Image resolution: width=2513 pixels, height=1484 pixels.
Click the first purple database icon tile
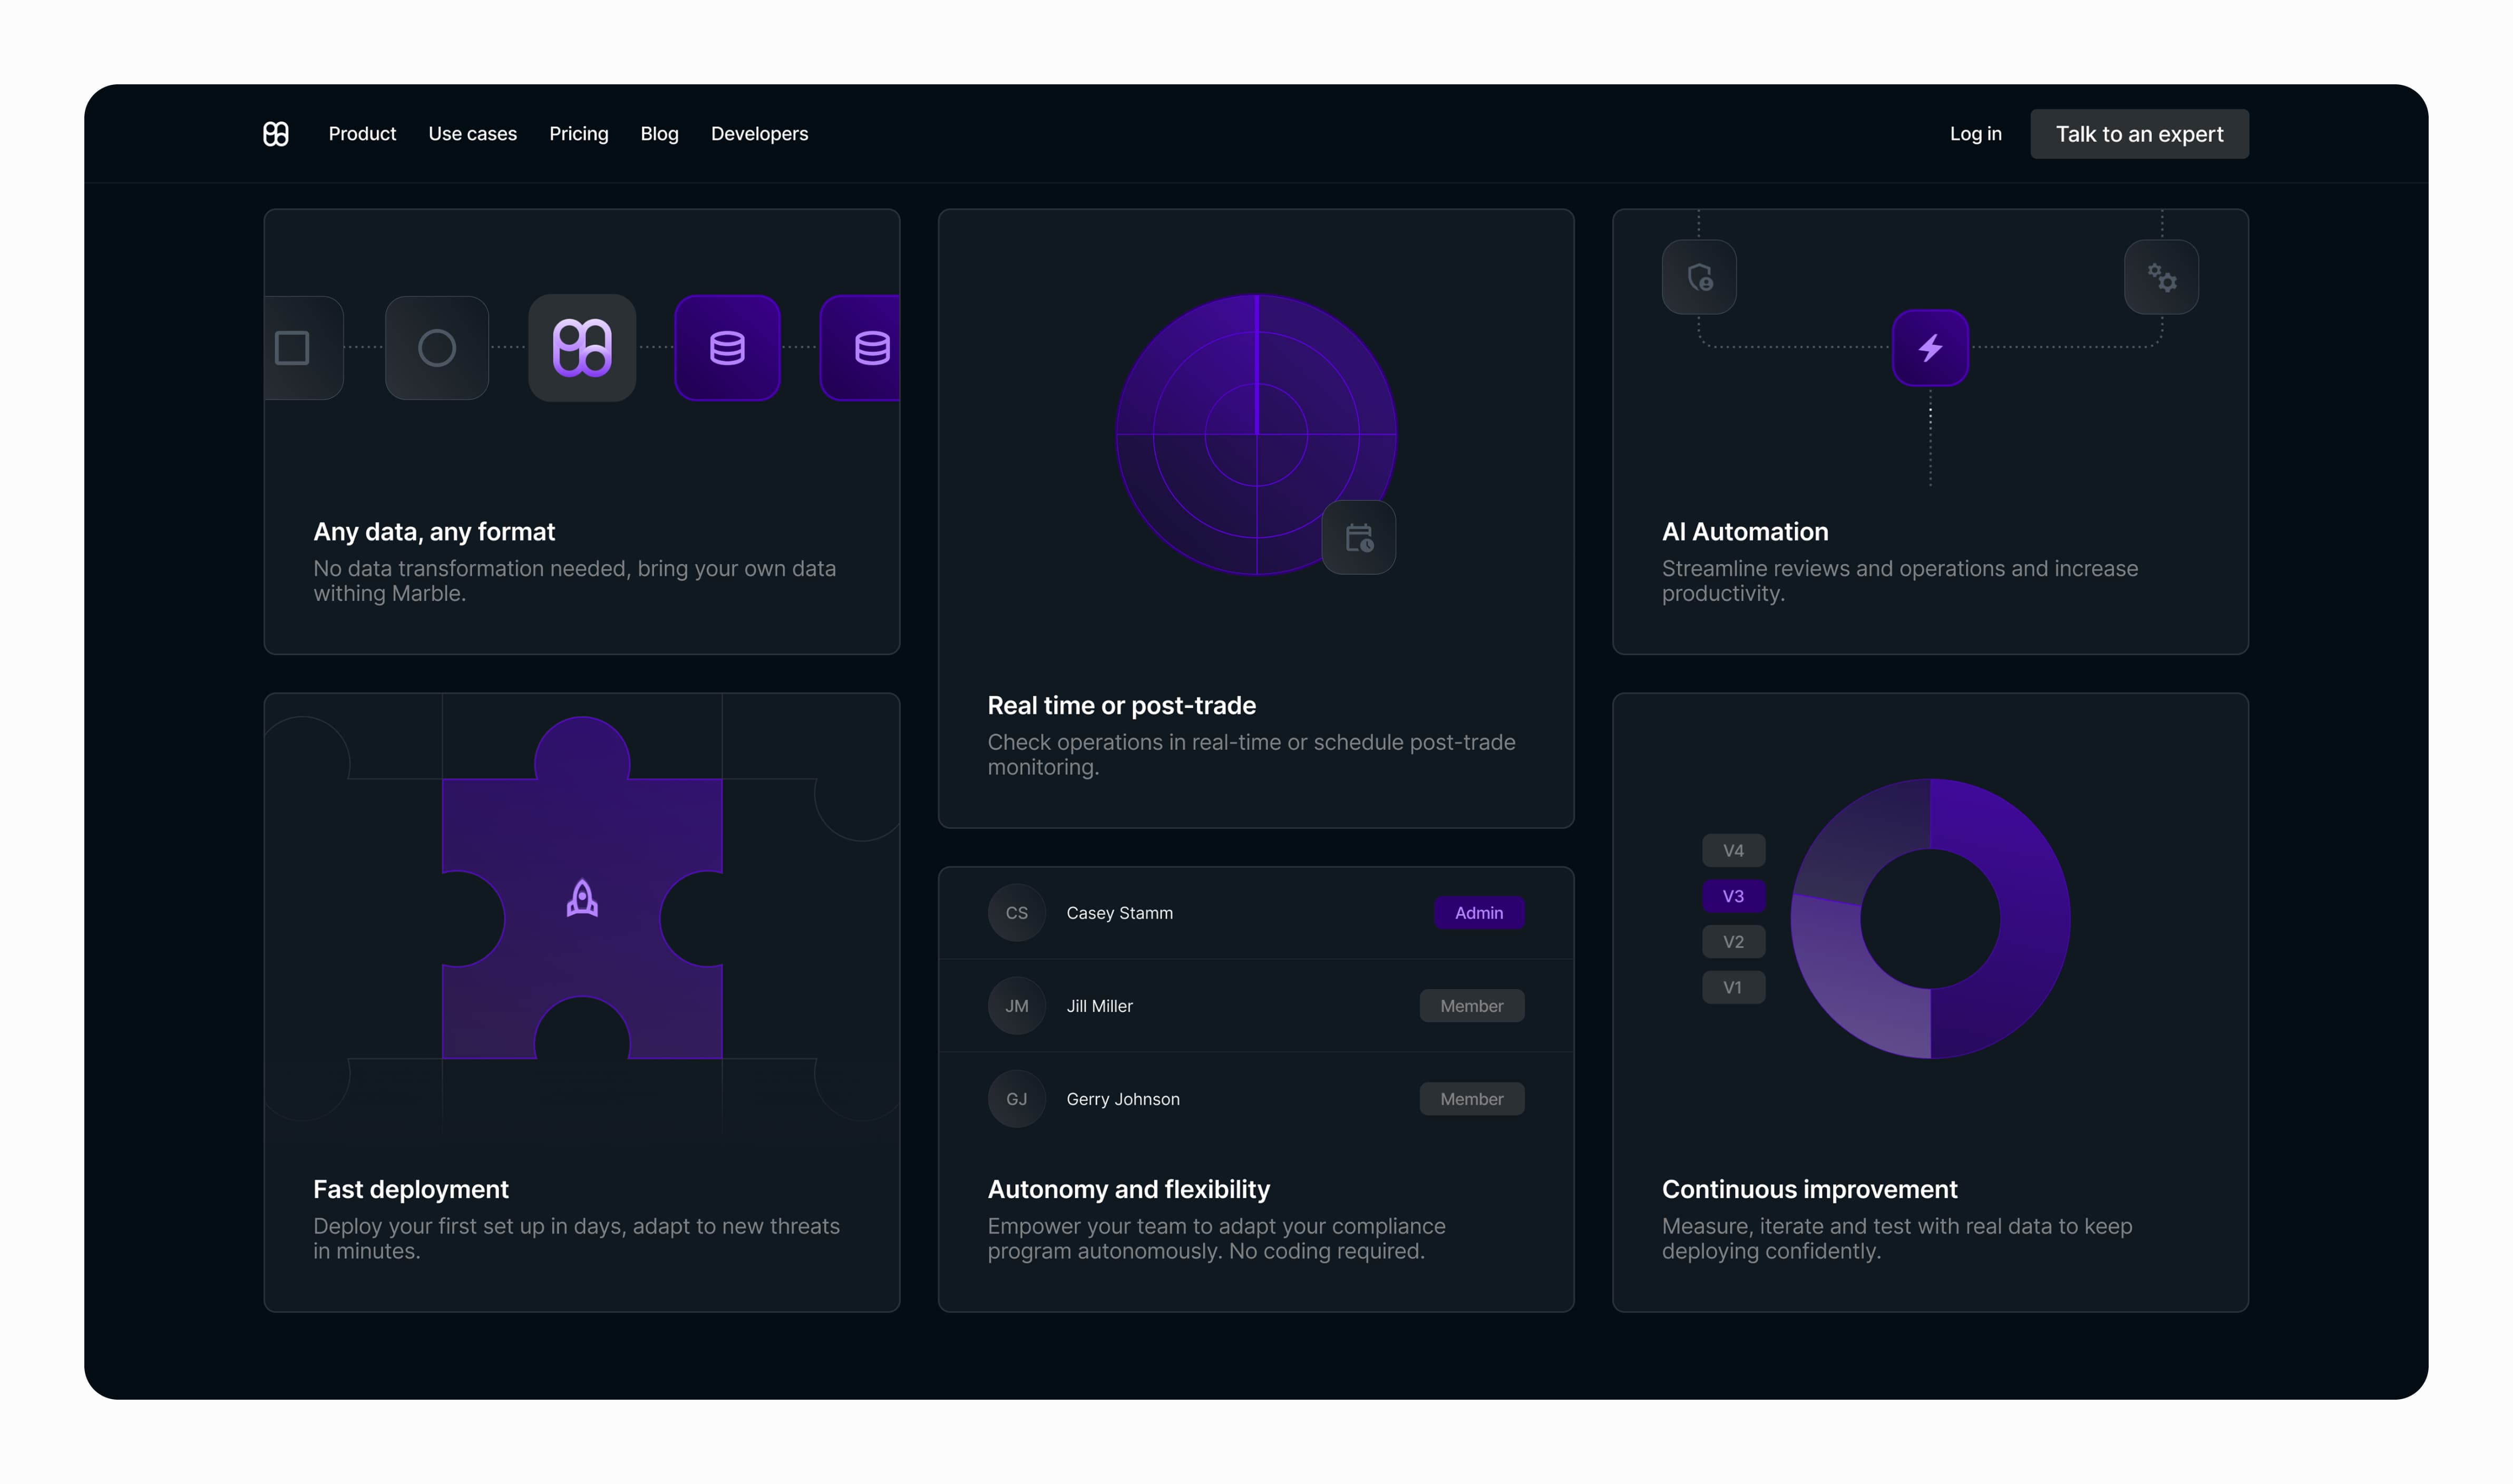727,348
